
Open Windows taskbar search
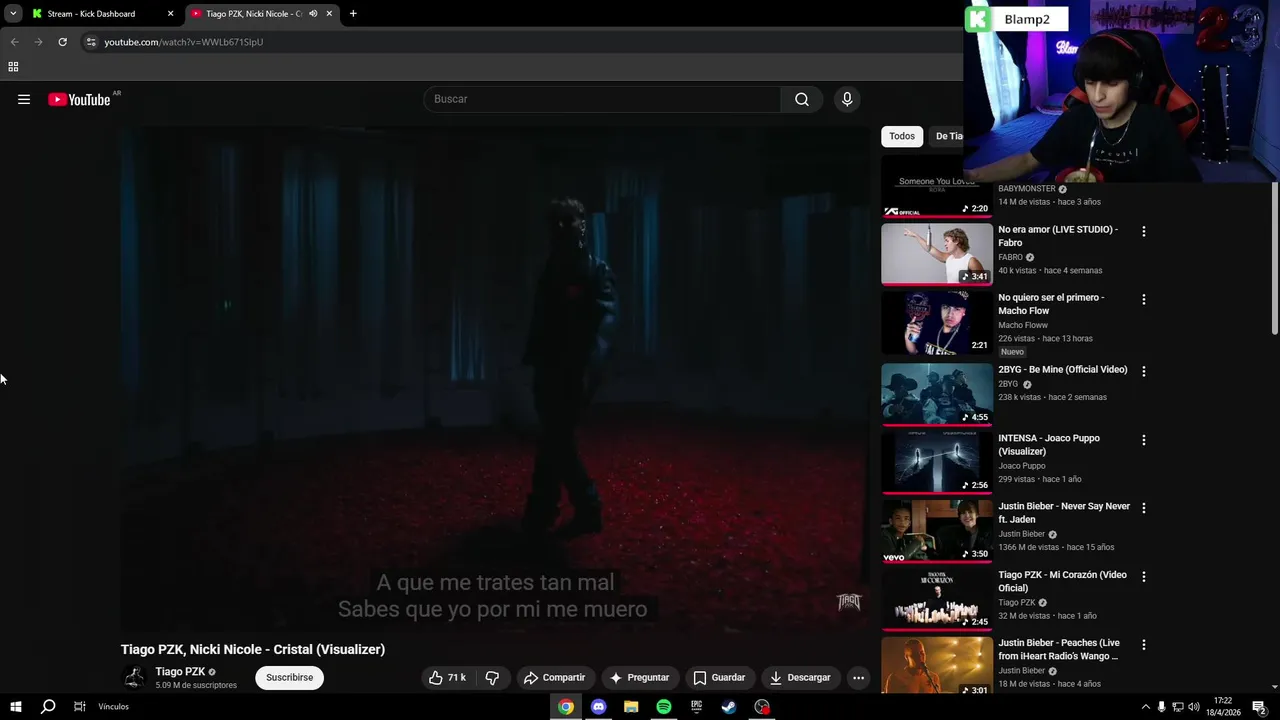click(x=47, y=707)
